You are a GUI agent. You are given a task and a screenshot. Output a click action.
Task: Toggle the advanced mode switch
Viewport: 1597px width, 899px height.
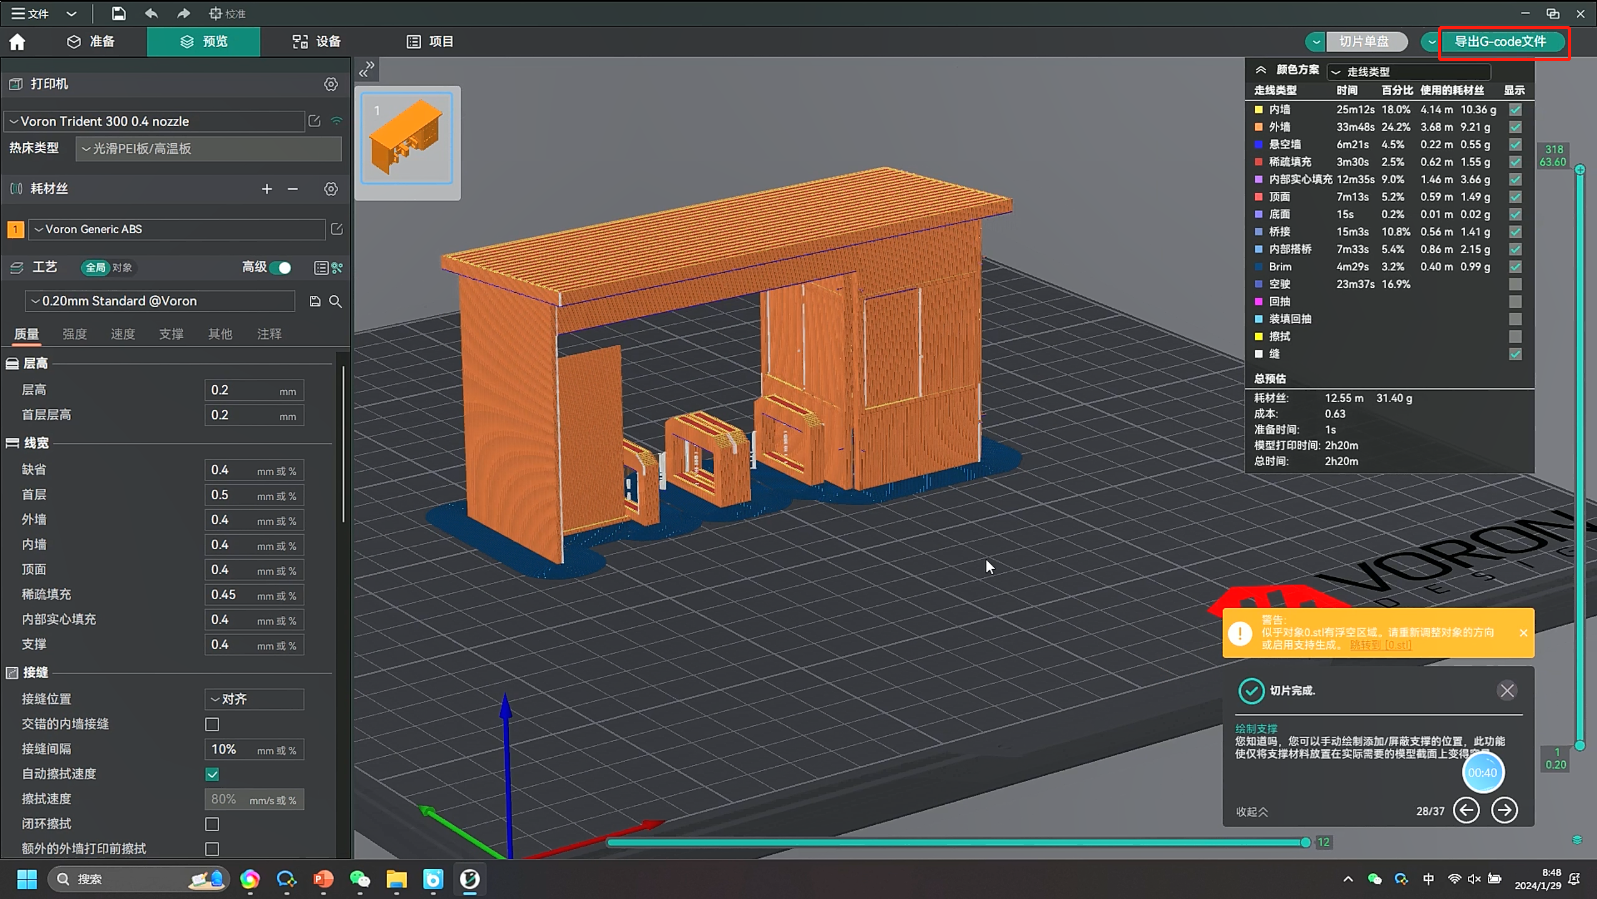click(283, 268)
